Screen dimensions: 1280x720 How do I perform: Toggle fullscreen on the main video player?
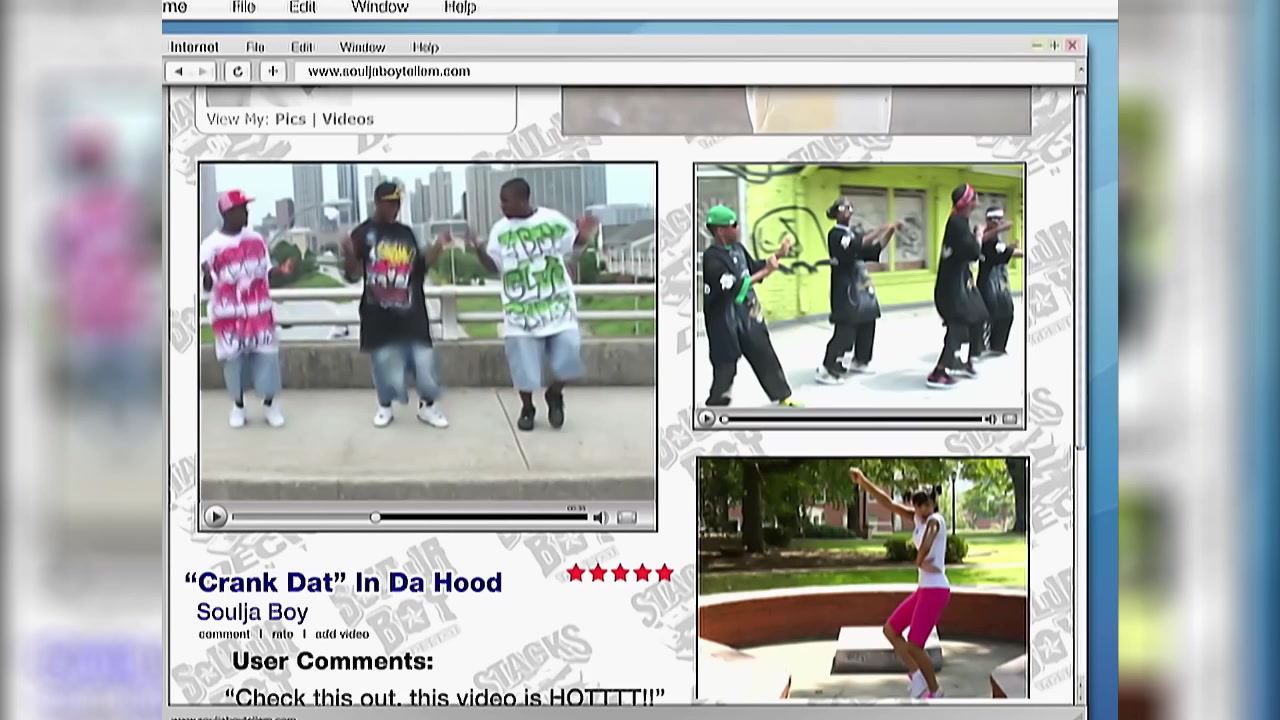[627, 517]
